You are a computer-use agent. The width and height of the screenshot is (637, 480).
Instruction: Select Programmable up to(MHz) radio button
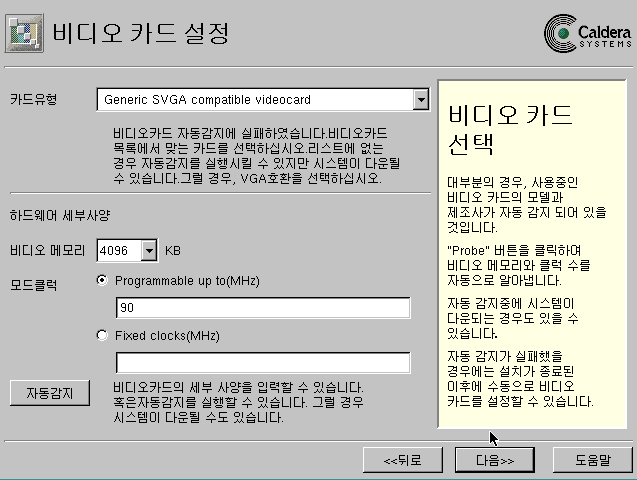coord(102,280)
